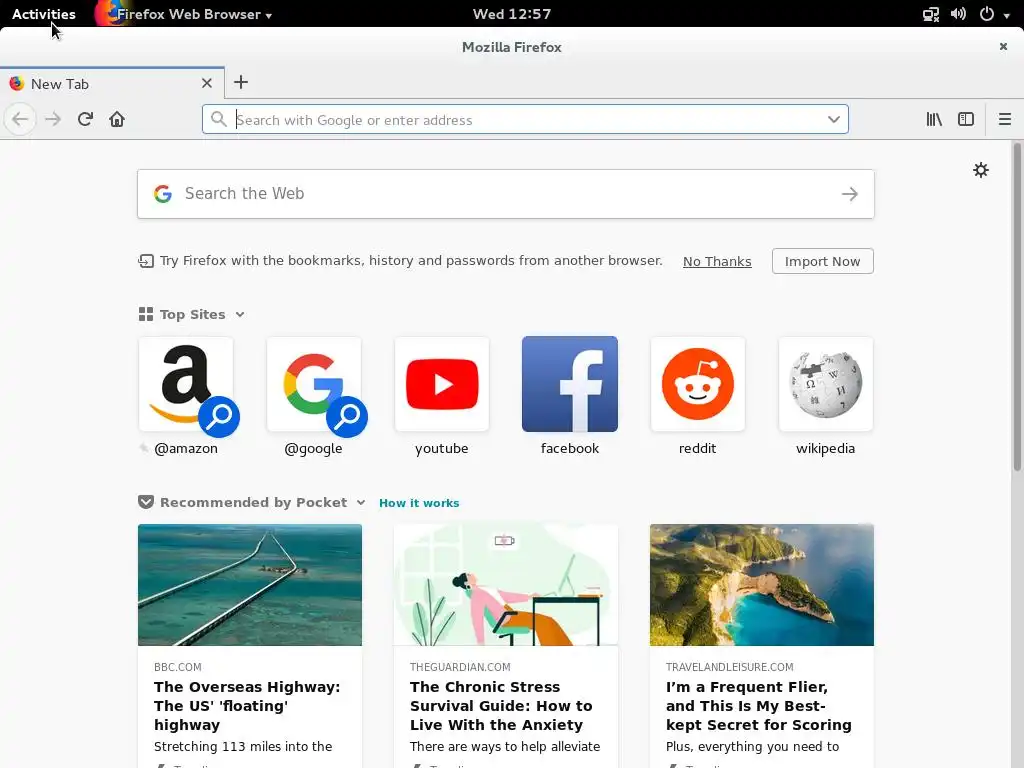Show address bar history dropdown arrow
Viewport: 1024px width, 768px height.
click(x=834, y=120)
